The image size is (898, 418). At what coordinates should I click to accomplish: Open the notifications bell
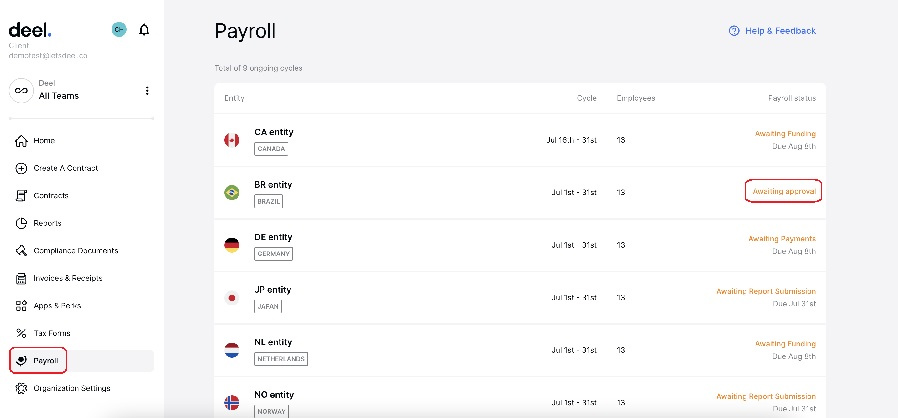144,30
